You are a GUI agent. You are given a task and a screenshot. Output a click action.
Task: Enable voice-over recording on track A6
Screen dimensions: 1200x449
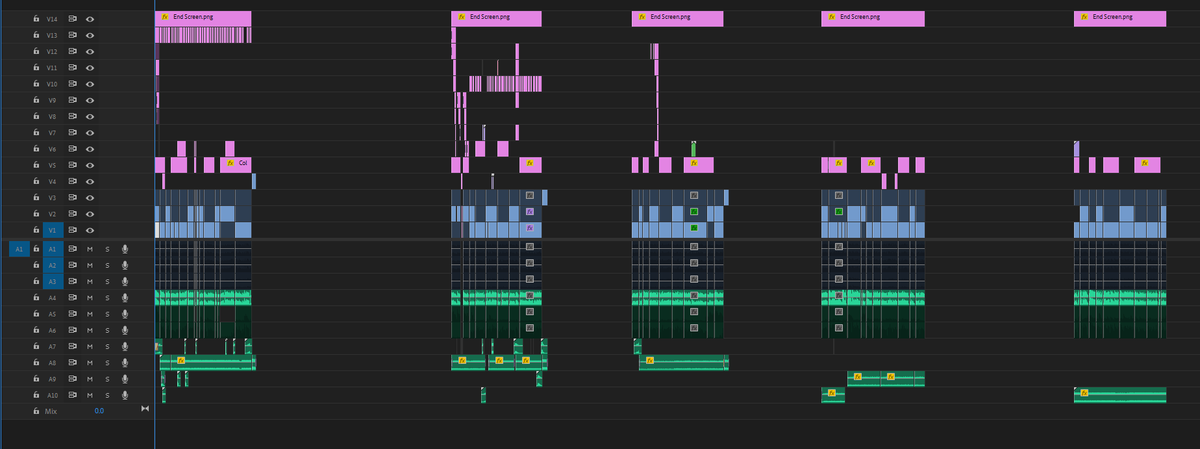(x=125, y=330)
